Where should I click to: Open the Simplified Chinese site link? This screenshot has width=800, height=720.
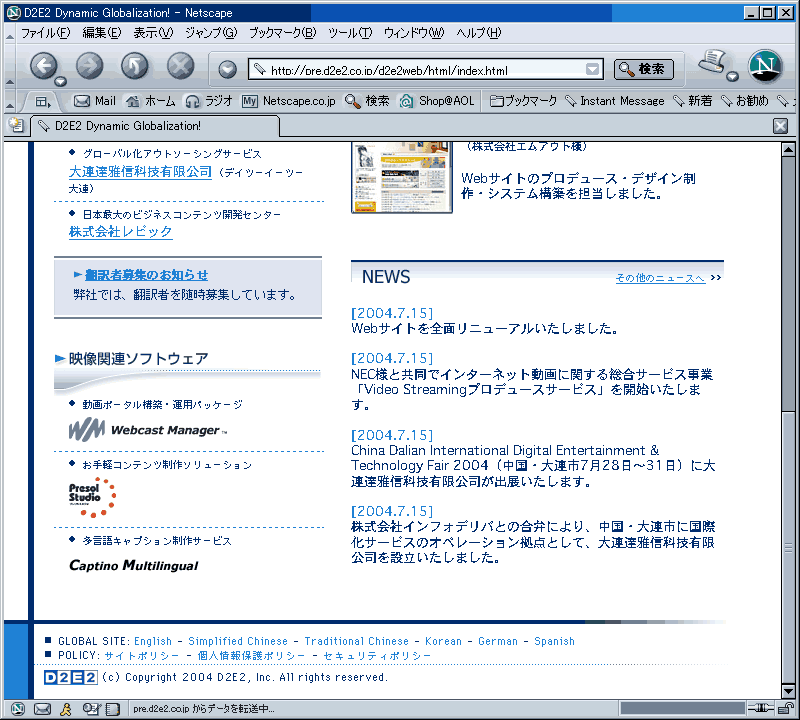[238, 641]
